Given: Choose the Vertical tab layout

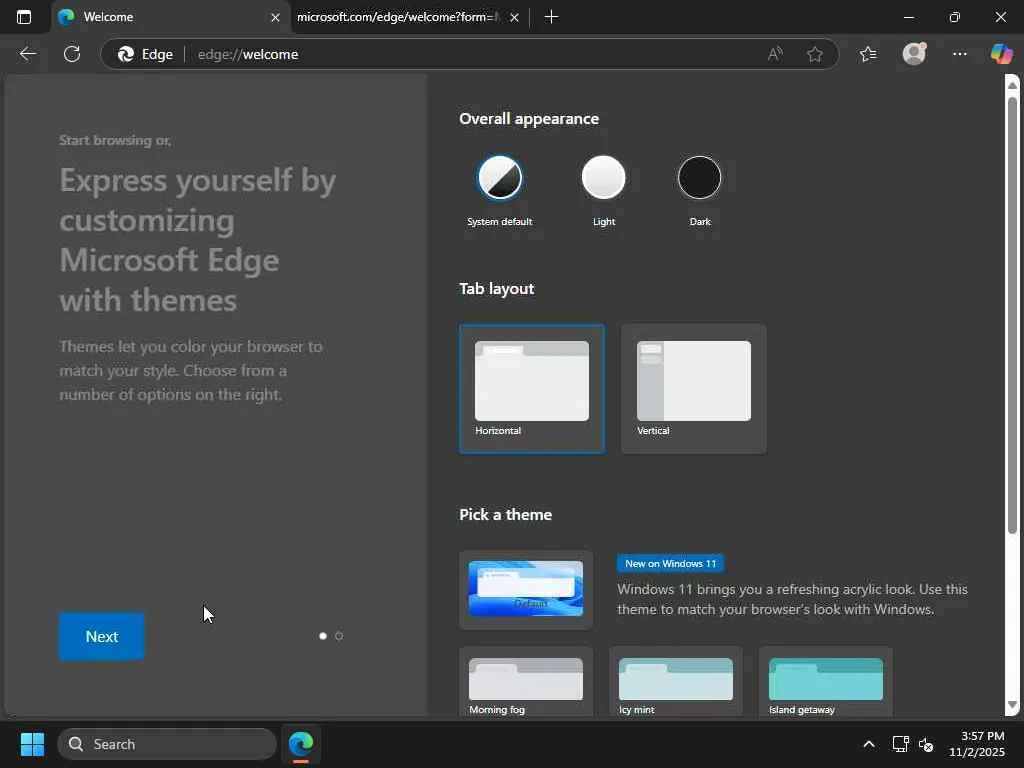Looking at the screenshot, I should point(694,389).
